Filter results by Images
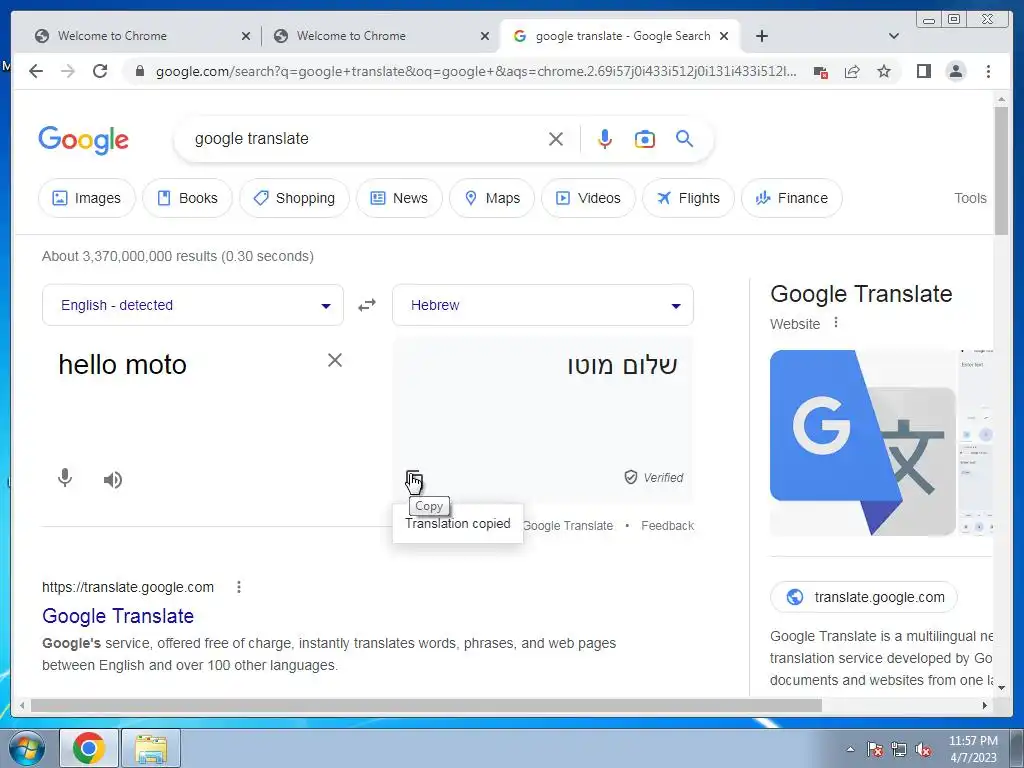The height and width of the screenshot is (768, 1024). pyautogui.click(x=87, y=198)
